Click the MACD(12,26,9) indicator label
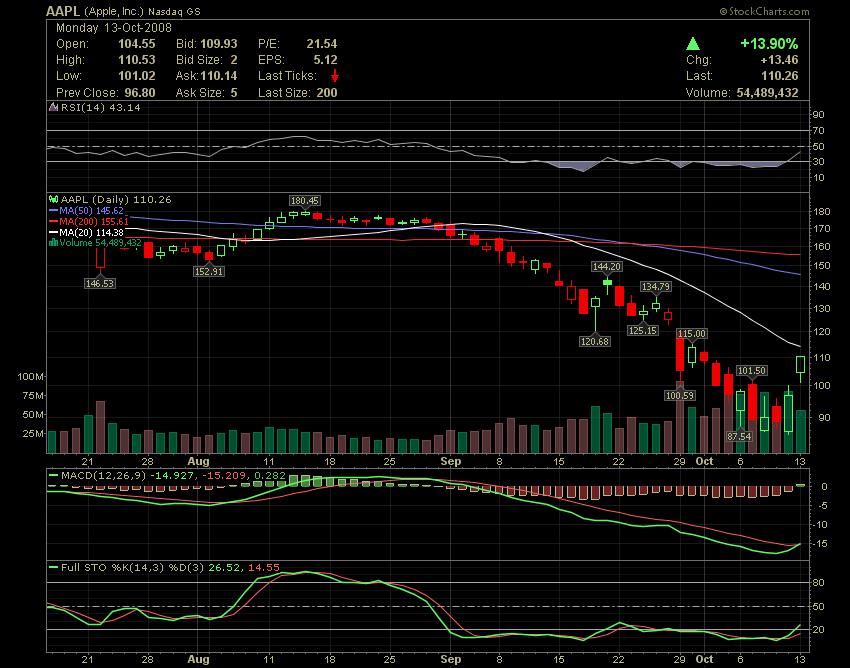850x668 pixels. pyautogui.click(x=104, y=476)
